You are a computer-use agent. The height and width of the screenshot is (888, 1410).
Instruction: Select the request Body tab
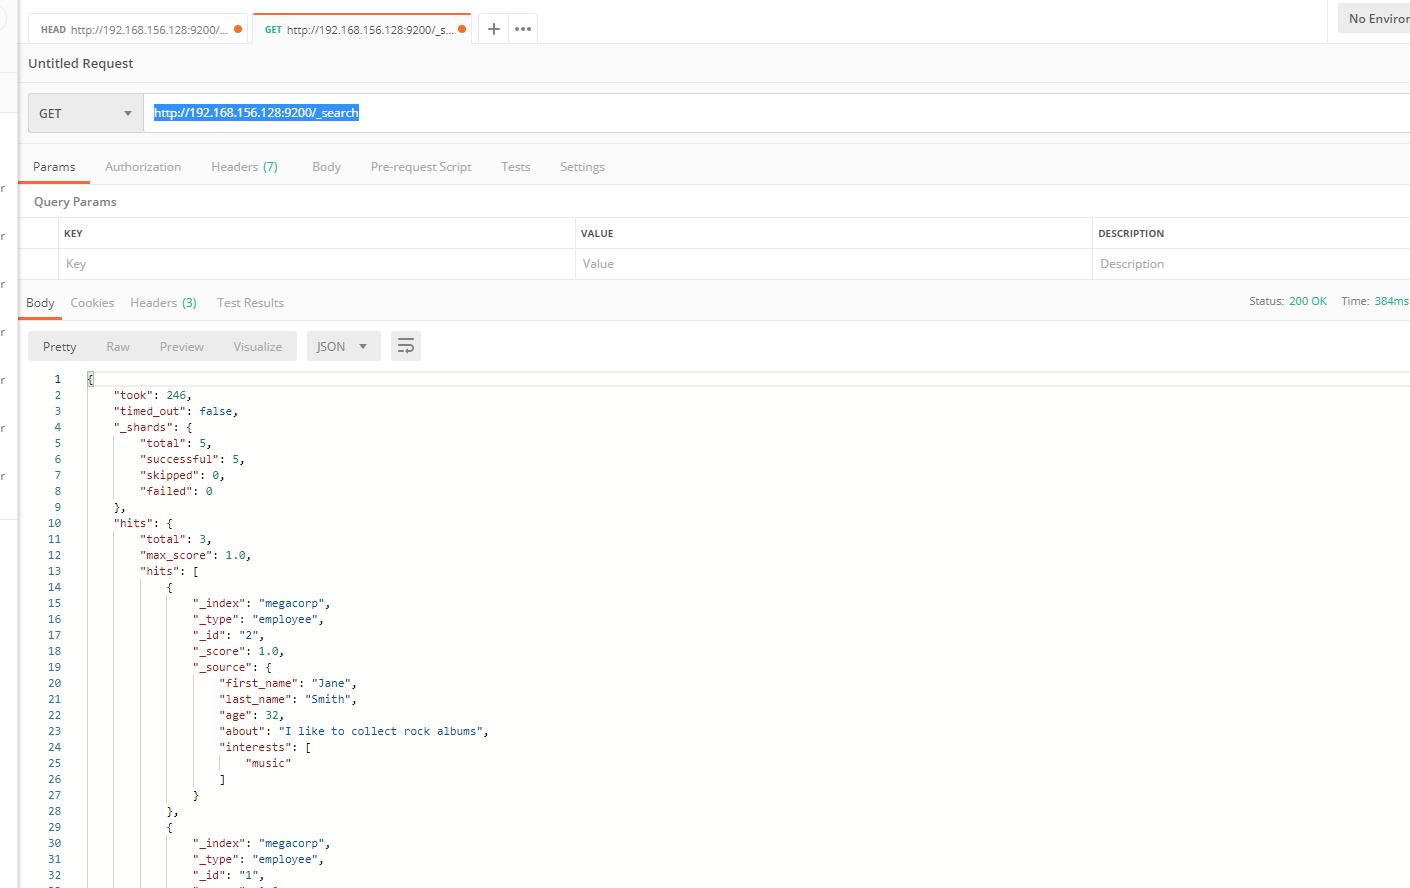coord(326,167)
